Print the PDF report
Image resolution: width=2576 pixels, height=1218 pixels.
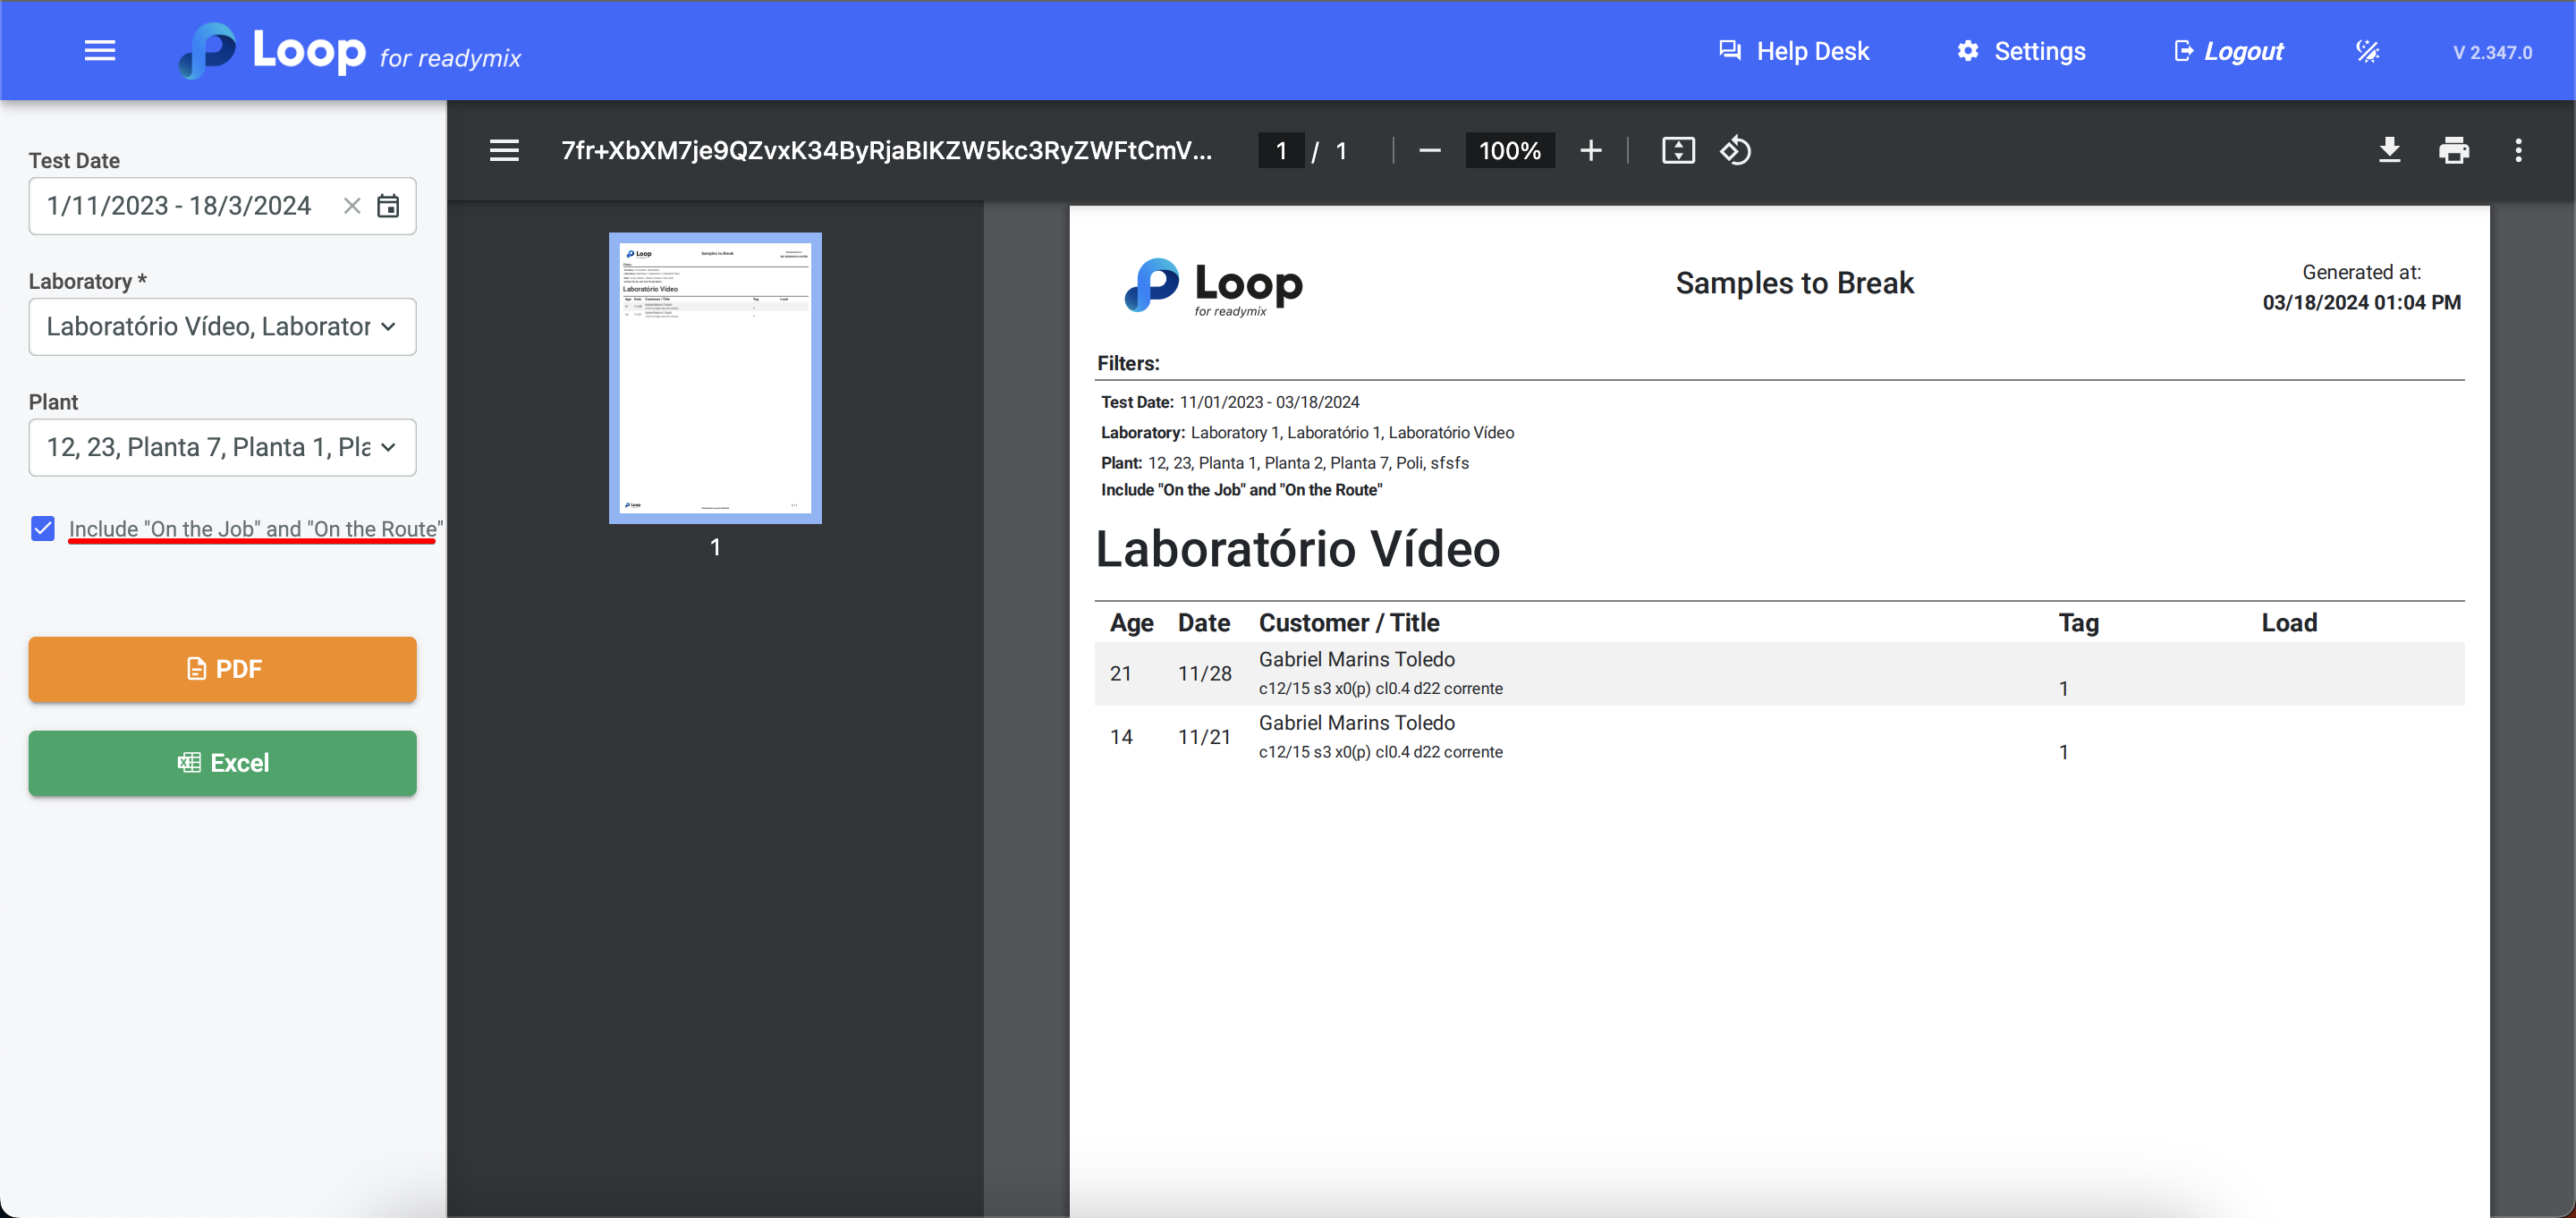click(2453, 151)
